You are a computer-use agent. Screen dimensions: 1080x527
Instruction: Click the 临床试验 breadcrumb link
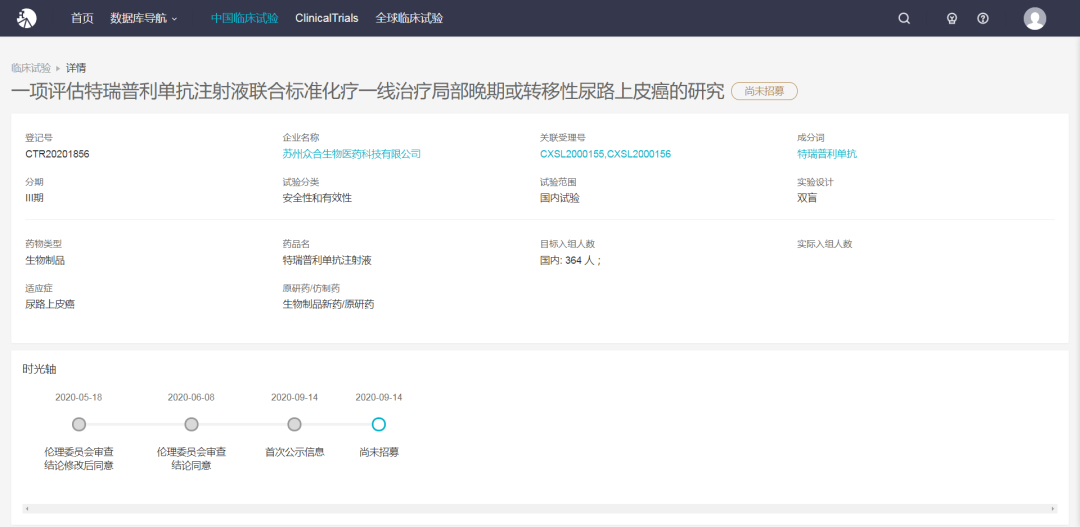click(31, 68)
